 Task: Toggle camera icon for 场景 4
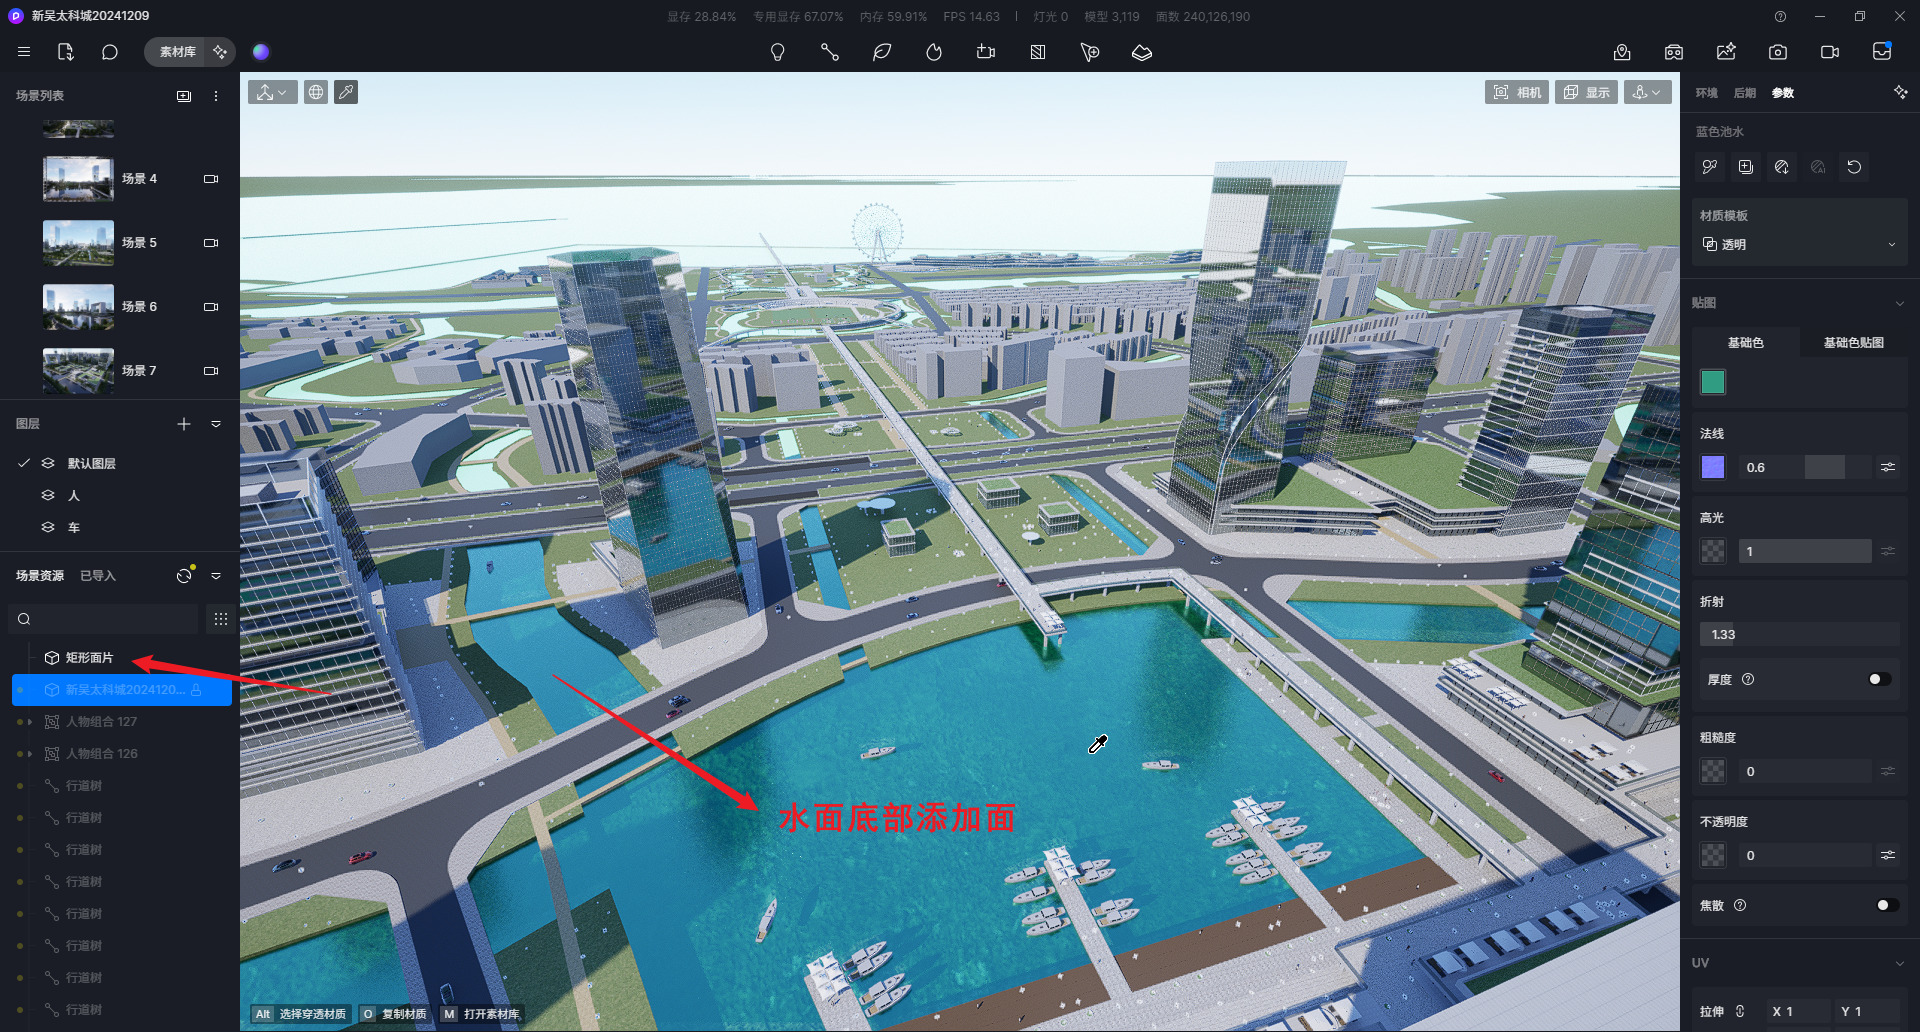(211, 179)
